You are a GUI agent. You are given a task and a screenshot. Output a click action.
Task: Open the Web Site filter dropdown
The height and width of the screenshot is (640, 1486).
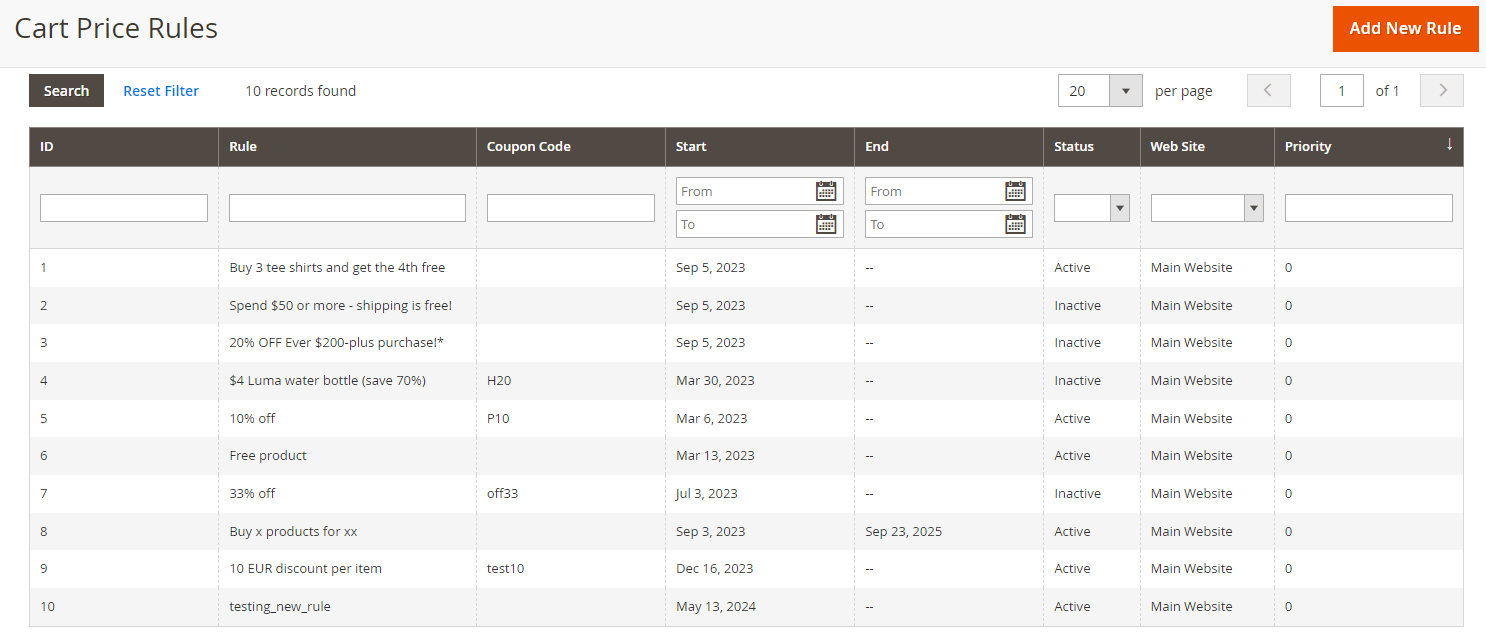[x=1207, y=207]
